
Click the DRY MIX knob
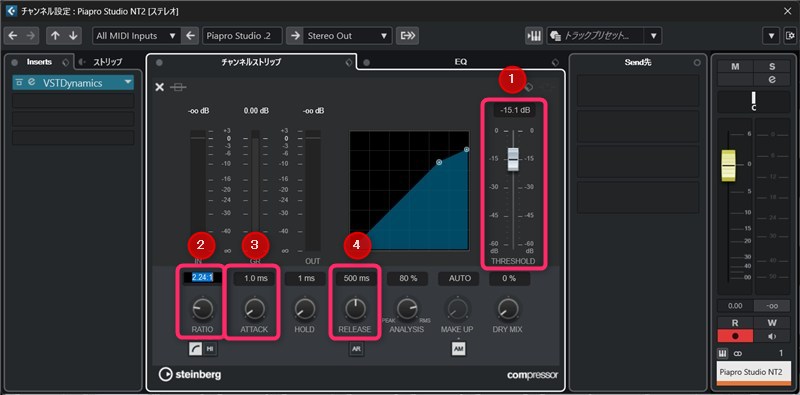pos(508,309)
